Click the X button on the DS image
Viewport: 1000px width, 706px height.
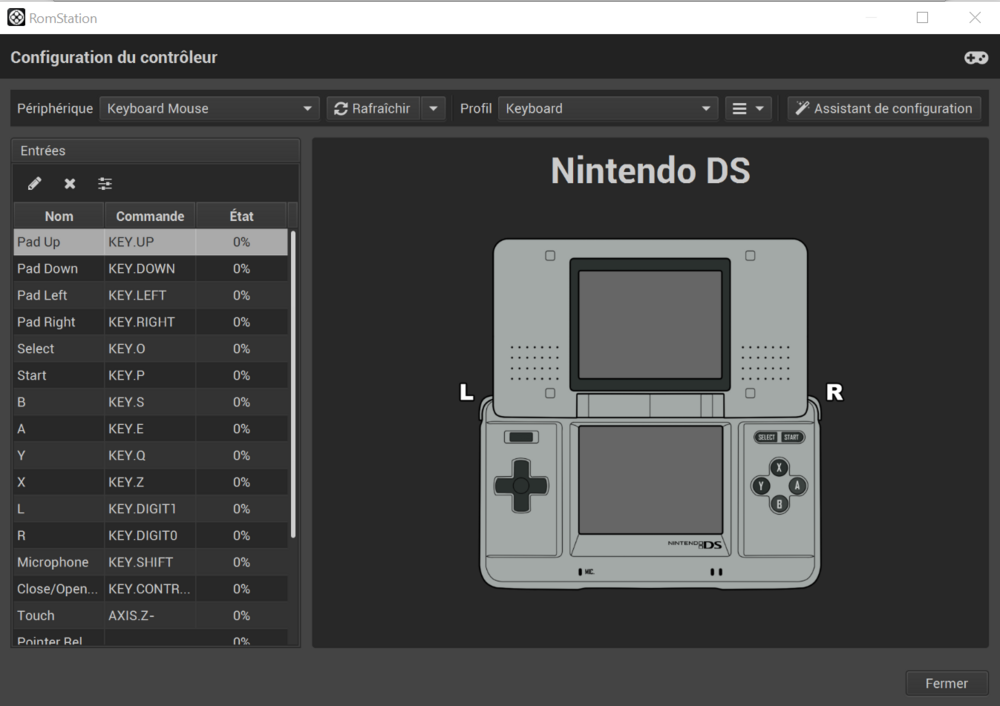[x=779, y=468]
